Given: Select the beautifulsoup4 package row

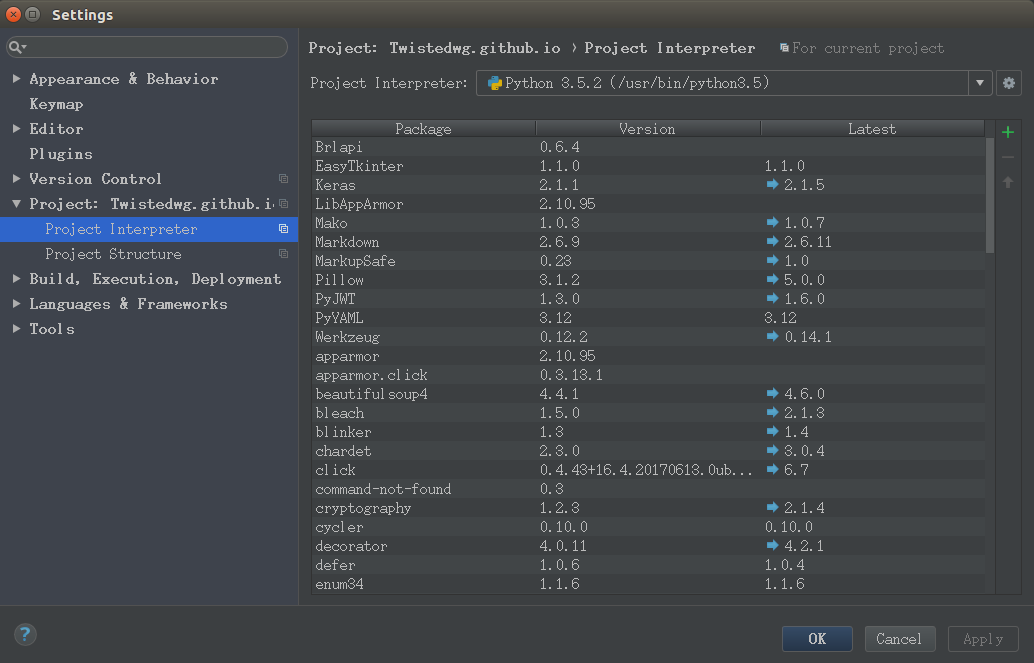Looking at the screenshot, I should 648,394.
